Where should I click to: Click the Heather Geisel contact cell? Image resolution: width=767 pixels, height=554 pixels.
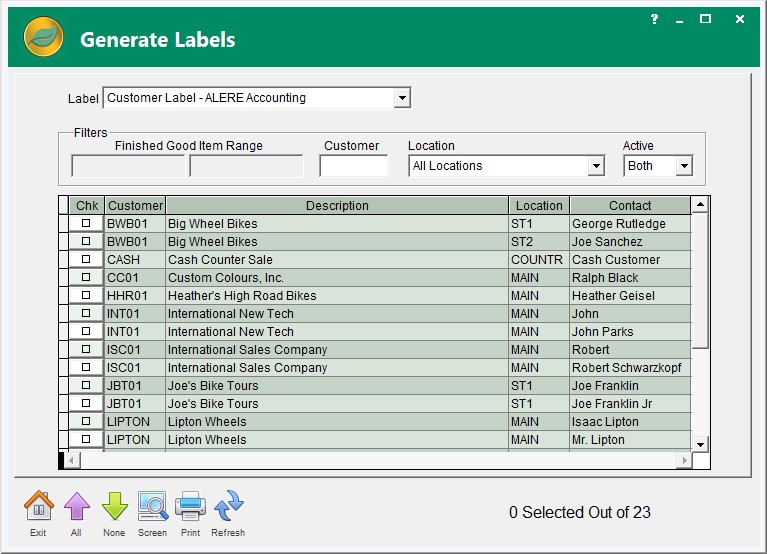click(630, 296)
